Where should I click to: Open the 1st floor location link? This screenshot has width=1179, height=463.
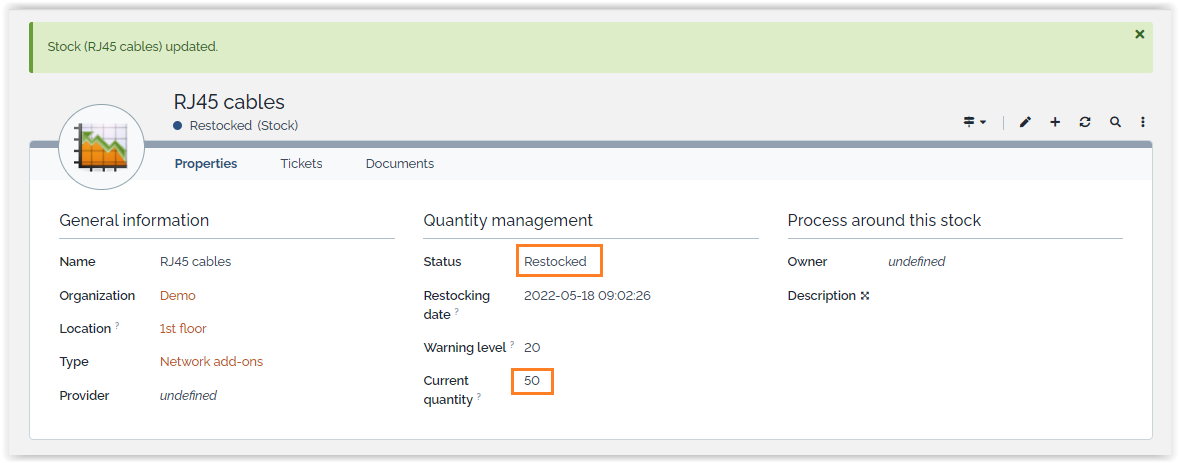coord(183,328)
